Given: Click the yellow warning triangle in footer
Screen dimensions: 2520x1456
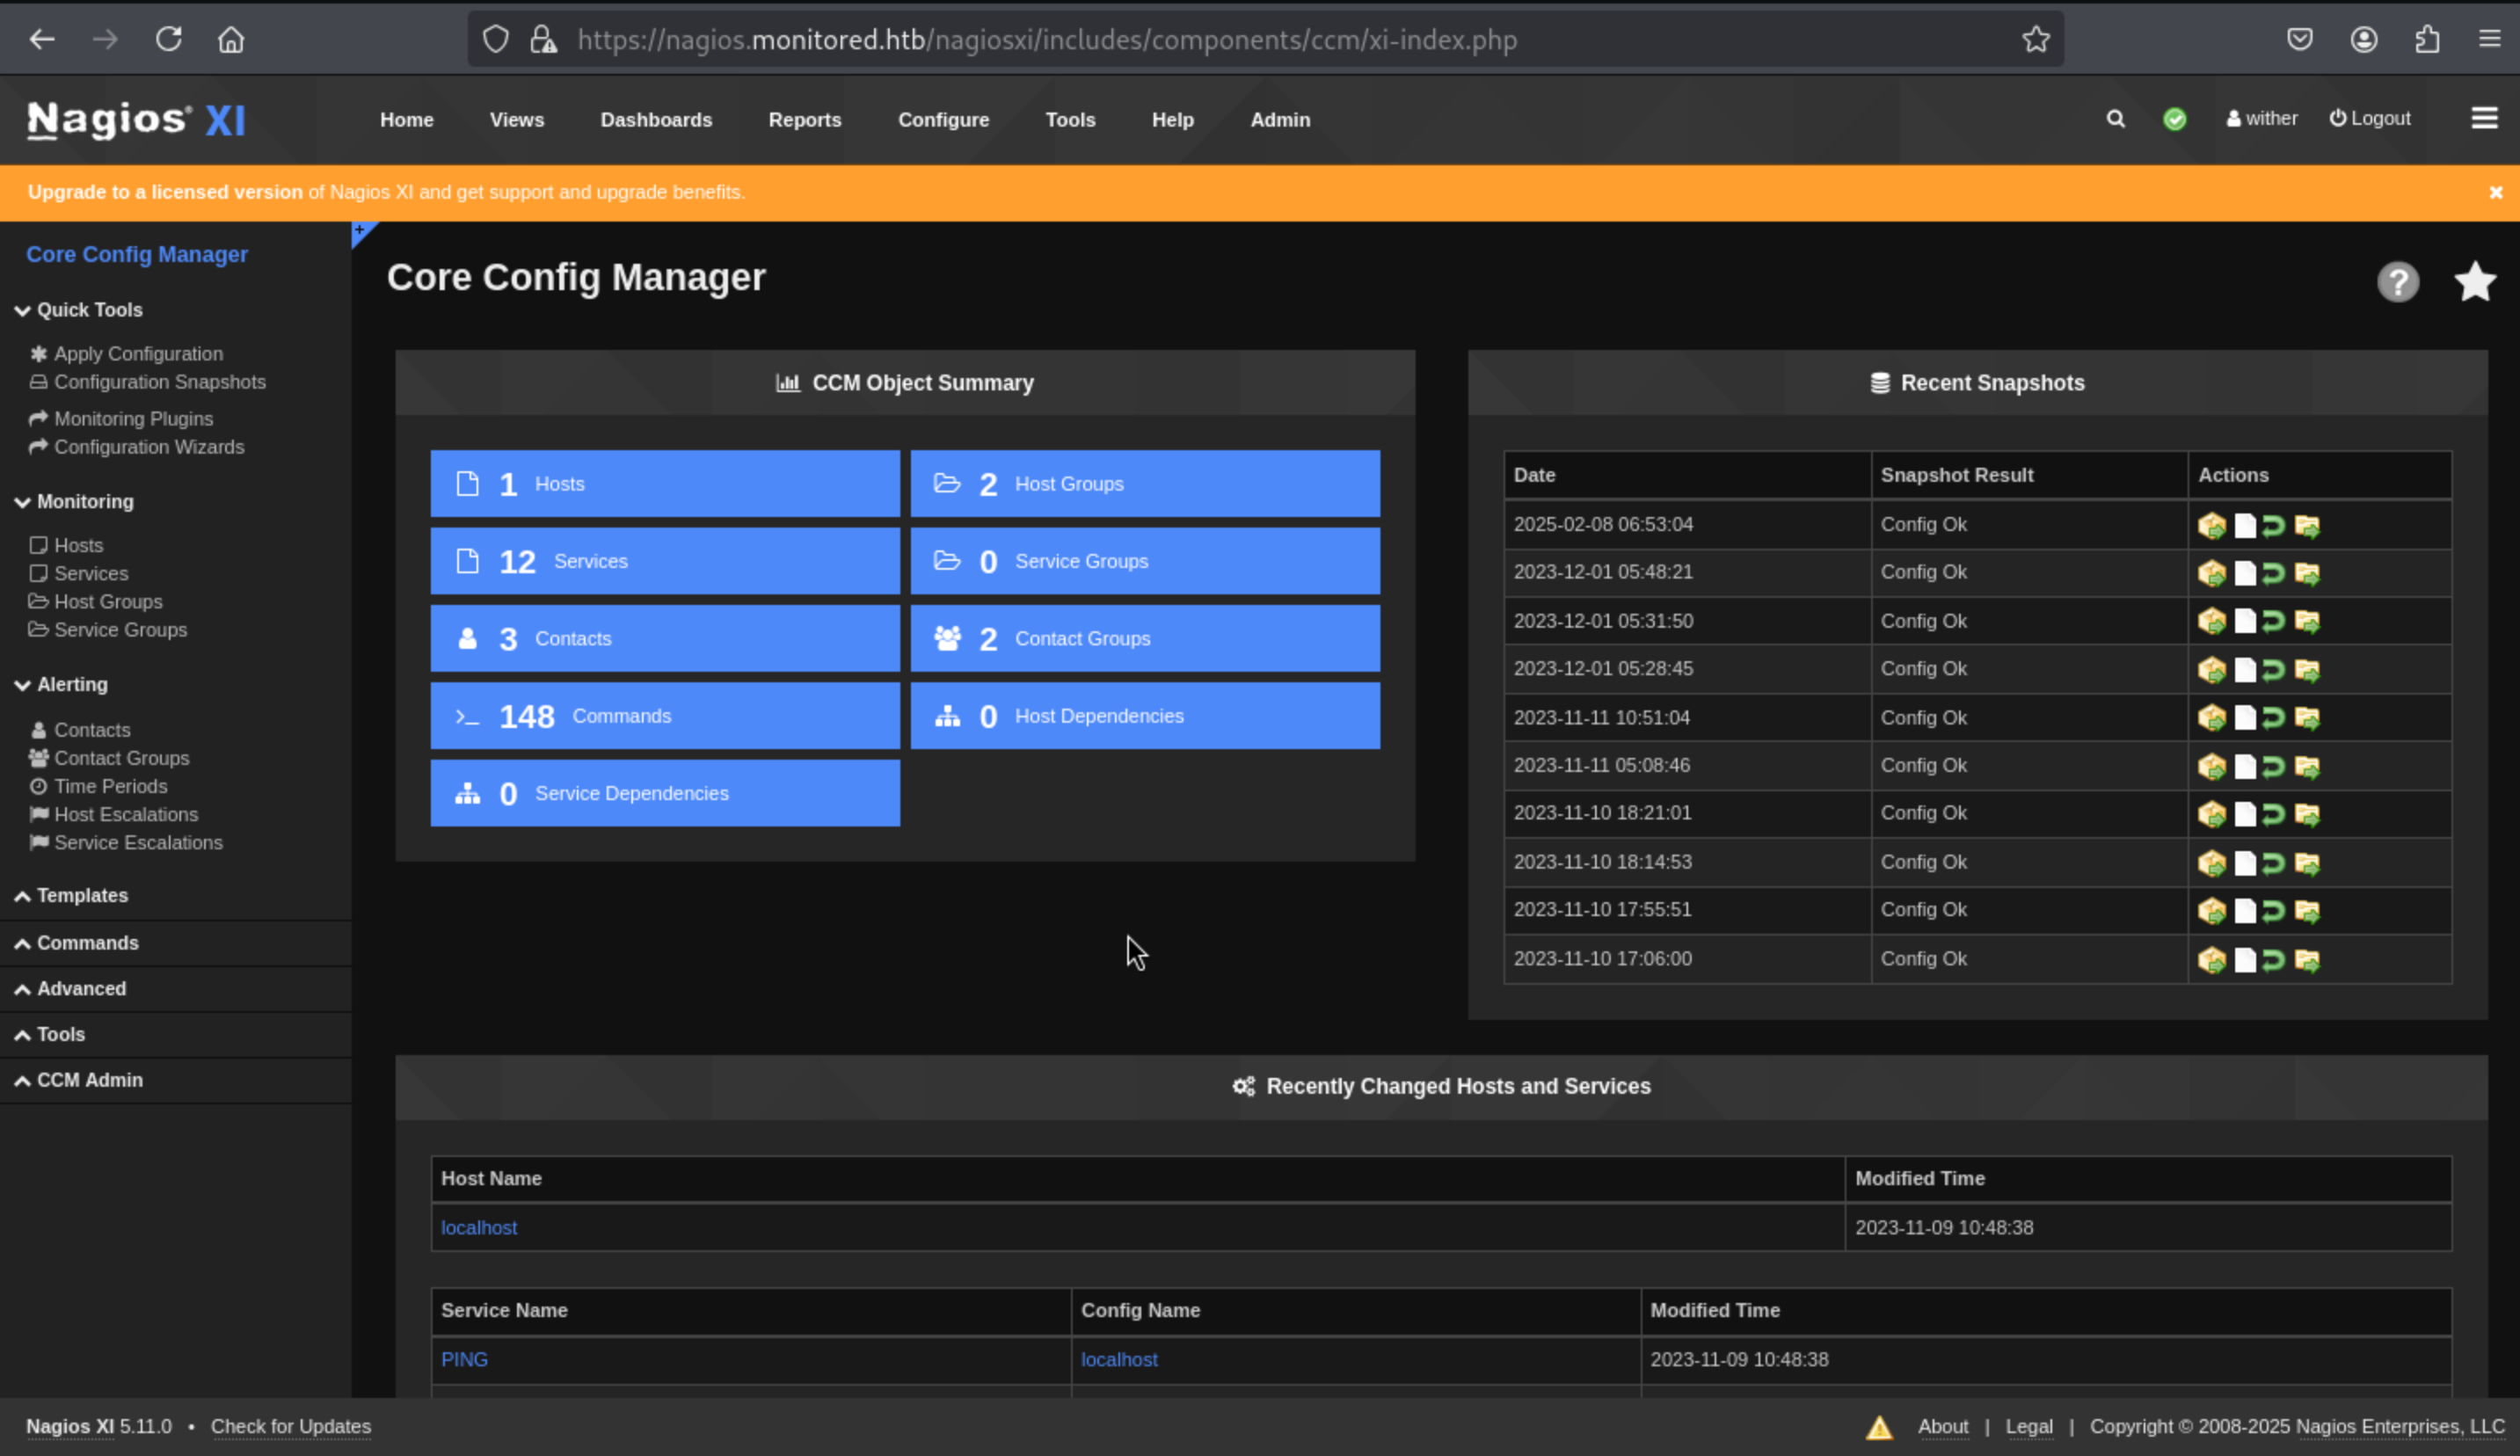Looking at the screenshot, I should click(1879, 1427).
